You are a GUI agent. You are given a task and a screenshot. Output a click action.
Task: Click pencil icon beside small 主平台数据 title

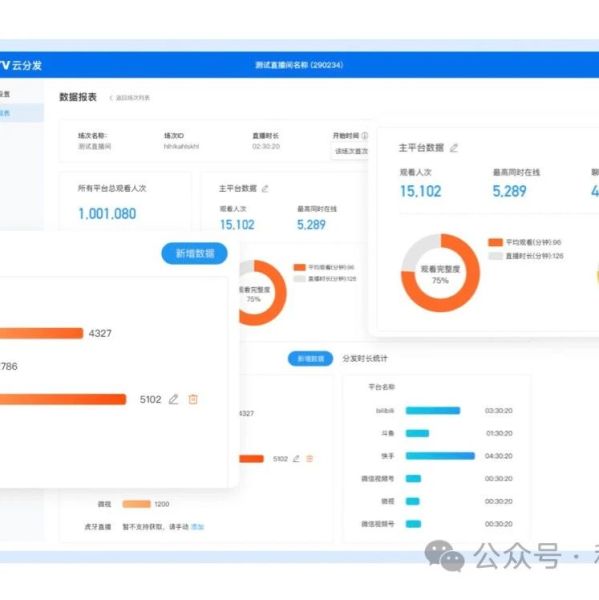pyautogui.click(x=265, y=189)
